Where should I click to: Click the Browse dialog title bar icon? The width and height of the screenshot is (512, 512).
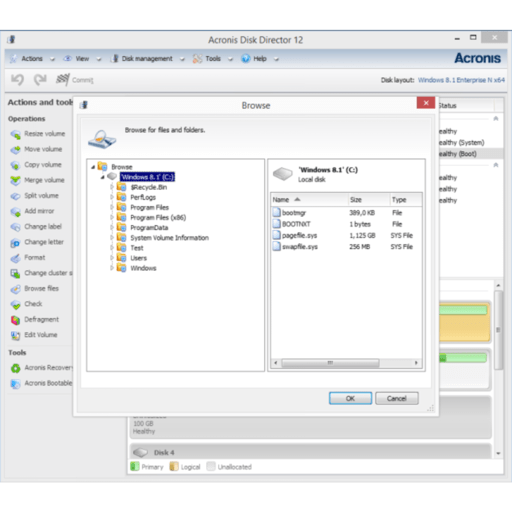click(84, 105)
